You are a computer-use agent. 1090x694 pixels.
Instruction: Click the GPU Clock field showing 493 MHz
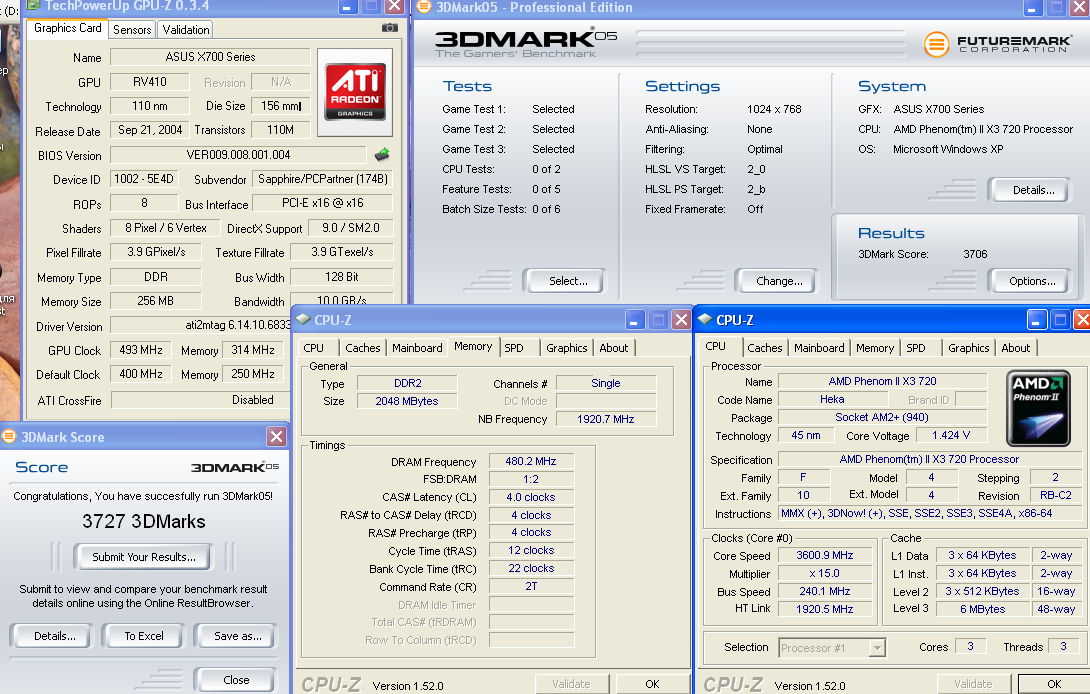(x=140, y=350)
